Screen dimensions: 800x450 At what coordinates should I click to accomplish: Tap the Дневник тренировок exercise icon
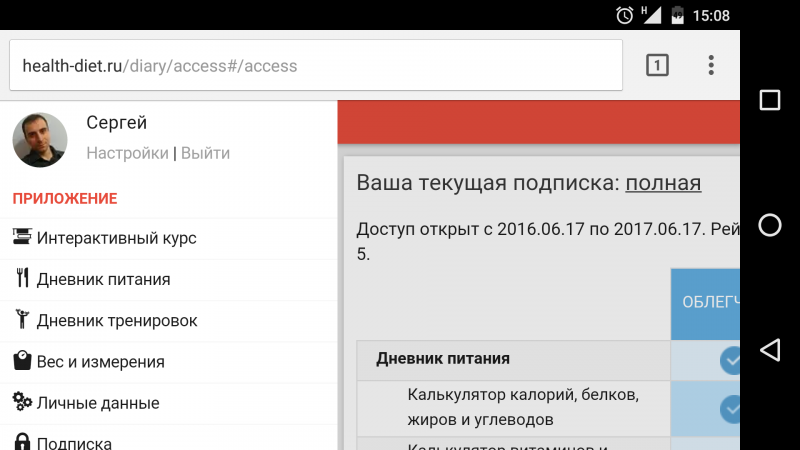(21, 320)
